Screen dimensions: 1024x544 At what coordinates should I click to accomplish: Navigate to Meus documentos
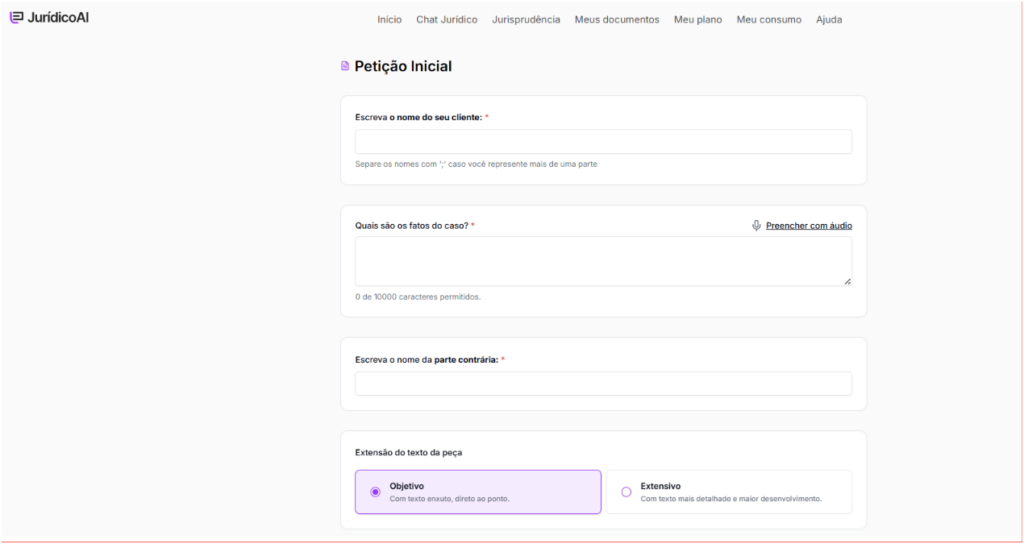617,20
